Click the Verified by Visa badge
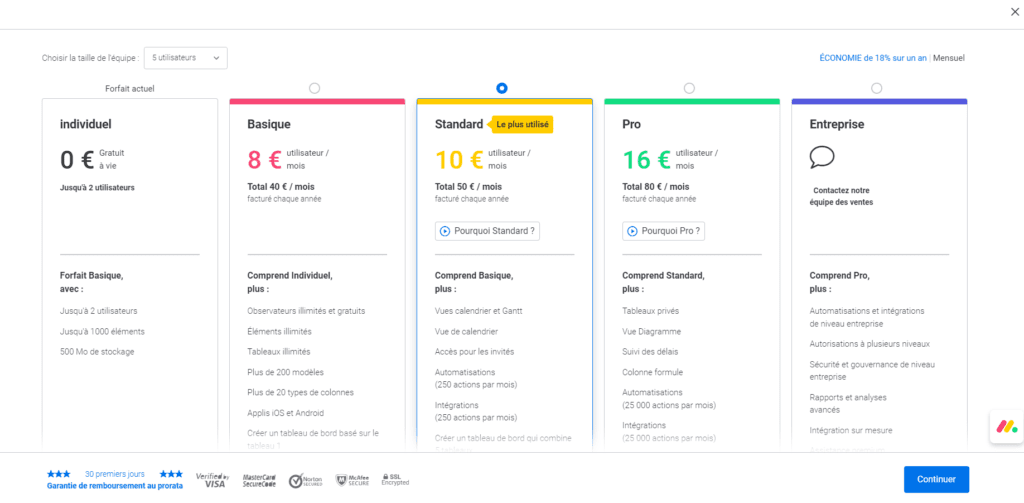Image resolution: width=1024 pixels, height=503 pixels. tap(211, 480)
